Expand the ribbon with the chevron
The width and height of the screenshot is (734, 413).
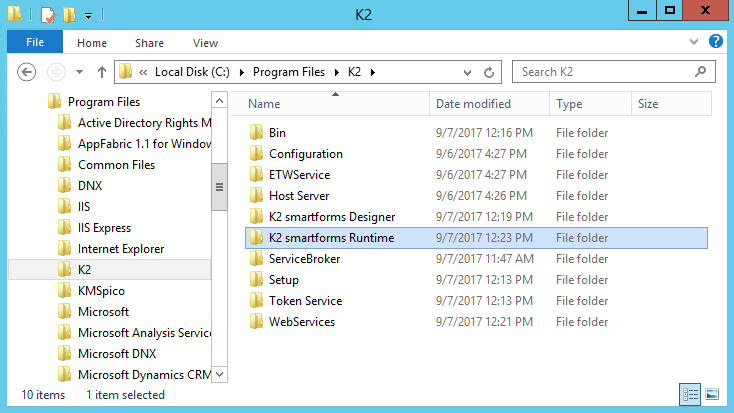point(696,43)
